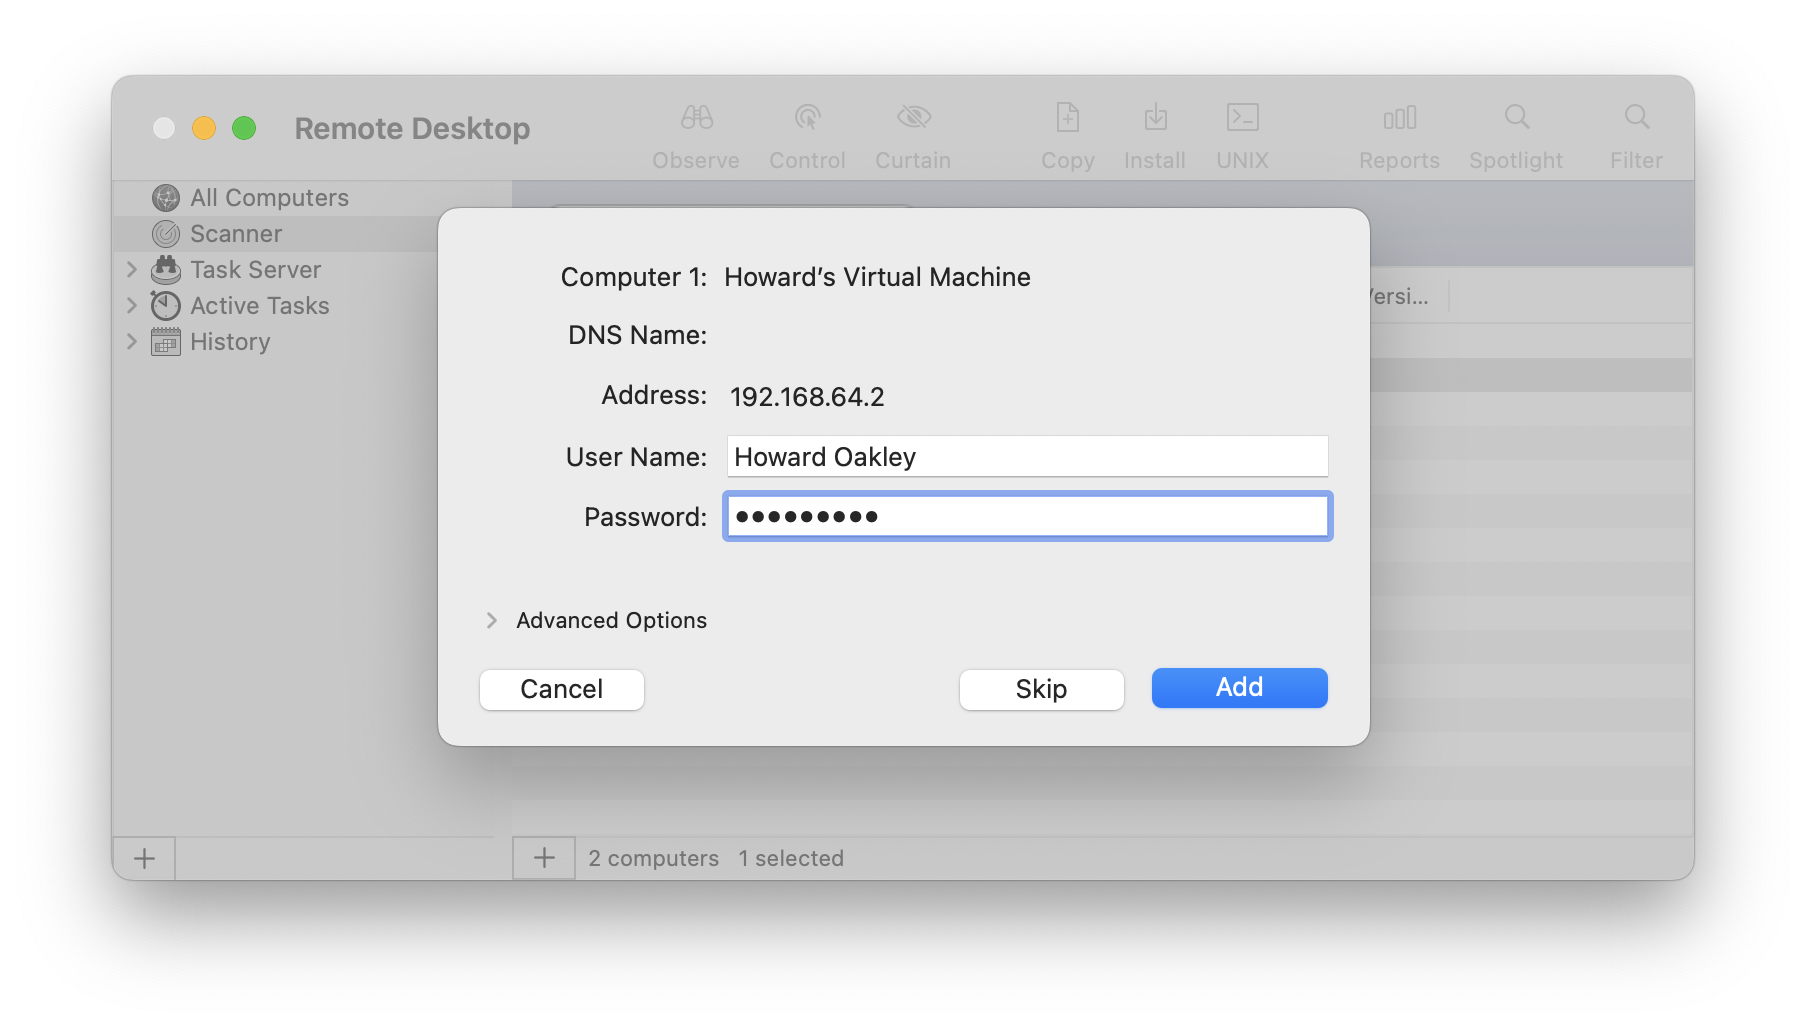The image size is (1806, 1028).
Task: Open the Scanner view
Action: click(x=235, y=233)
